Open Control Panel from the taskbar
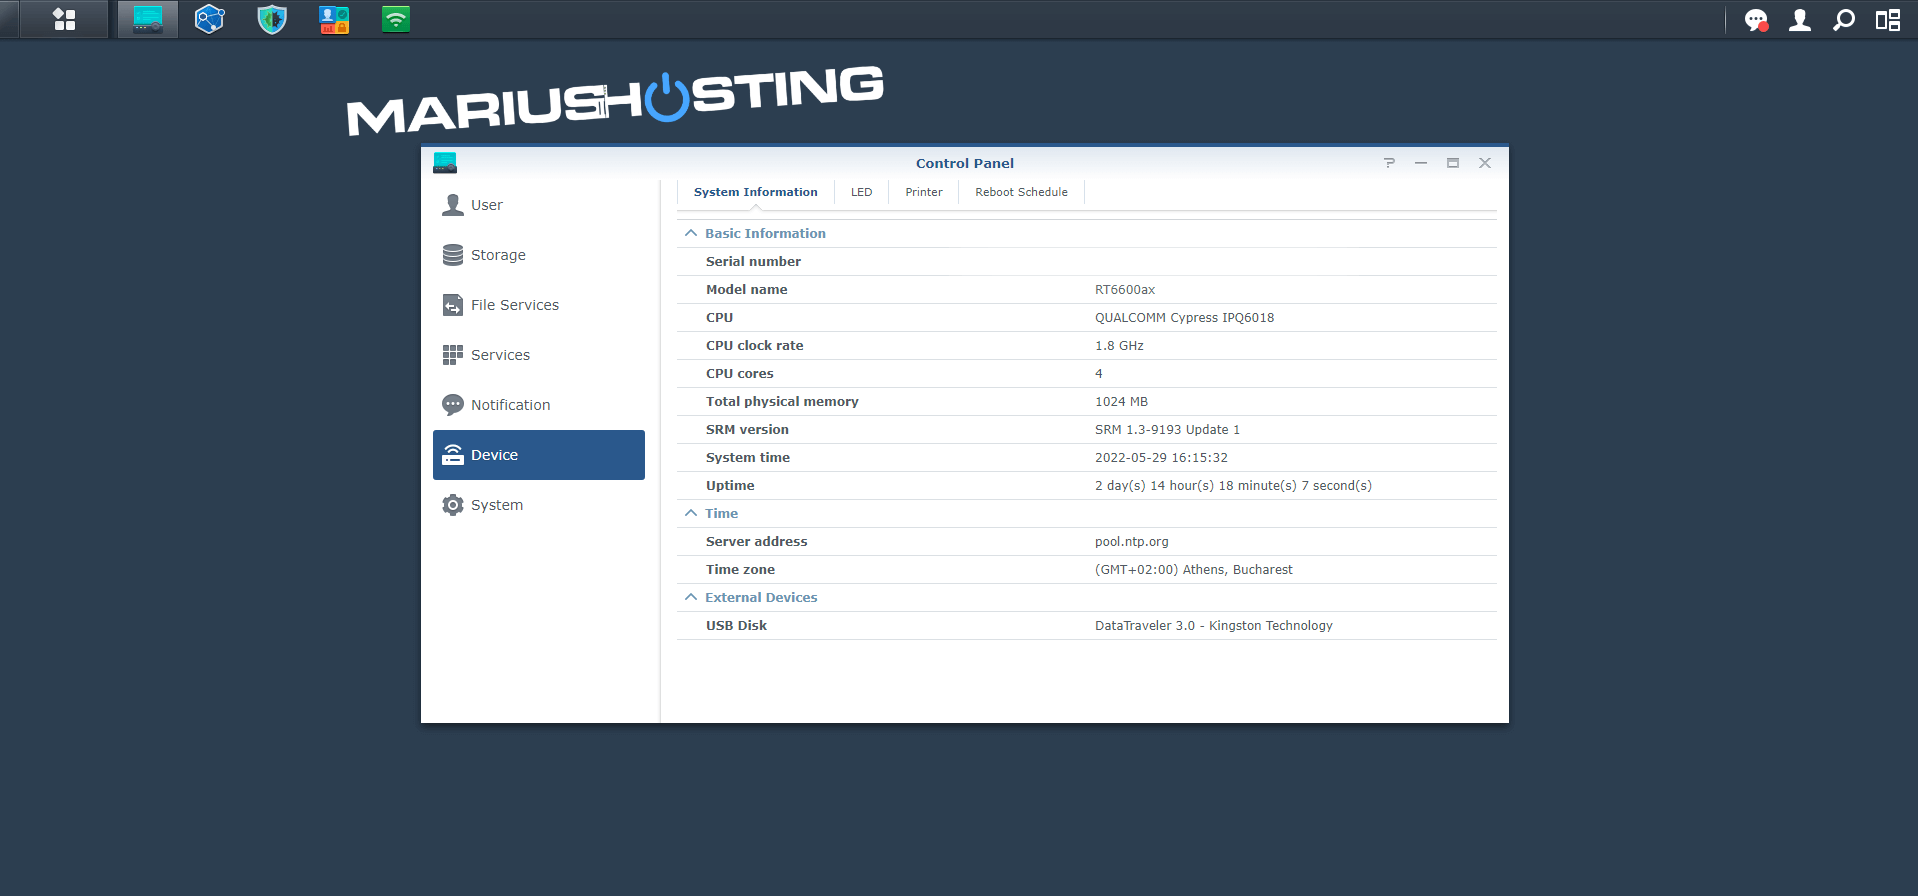 (x=148, y=19)
